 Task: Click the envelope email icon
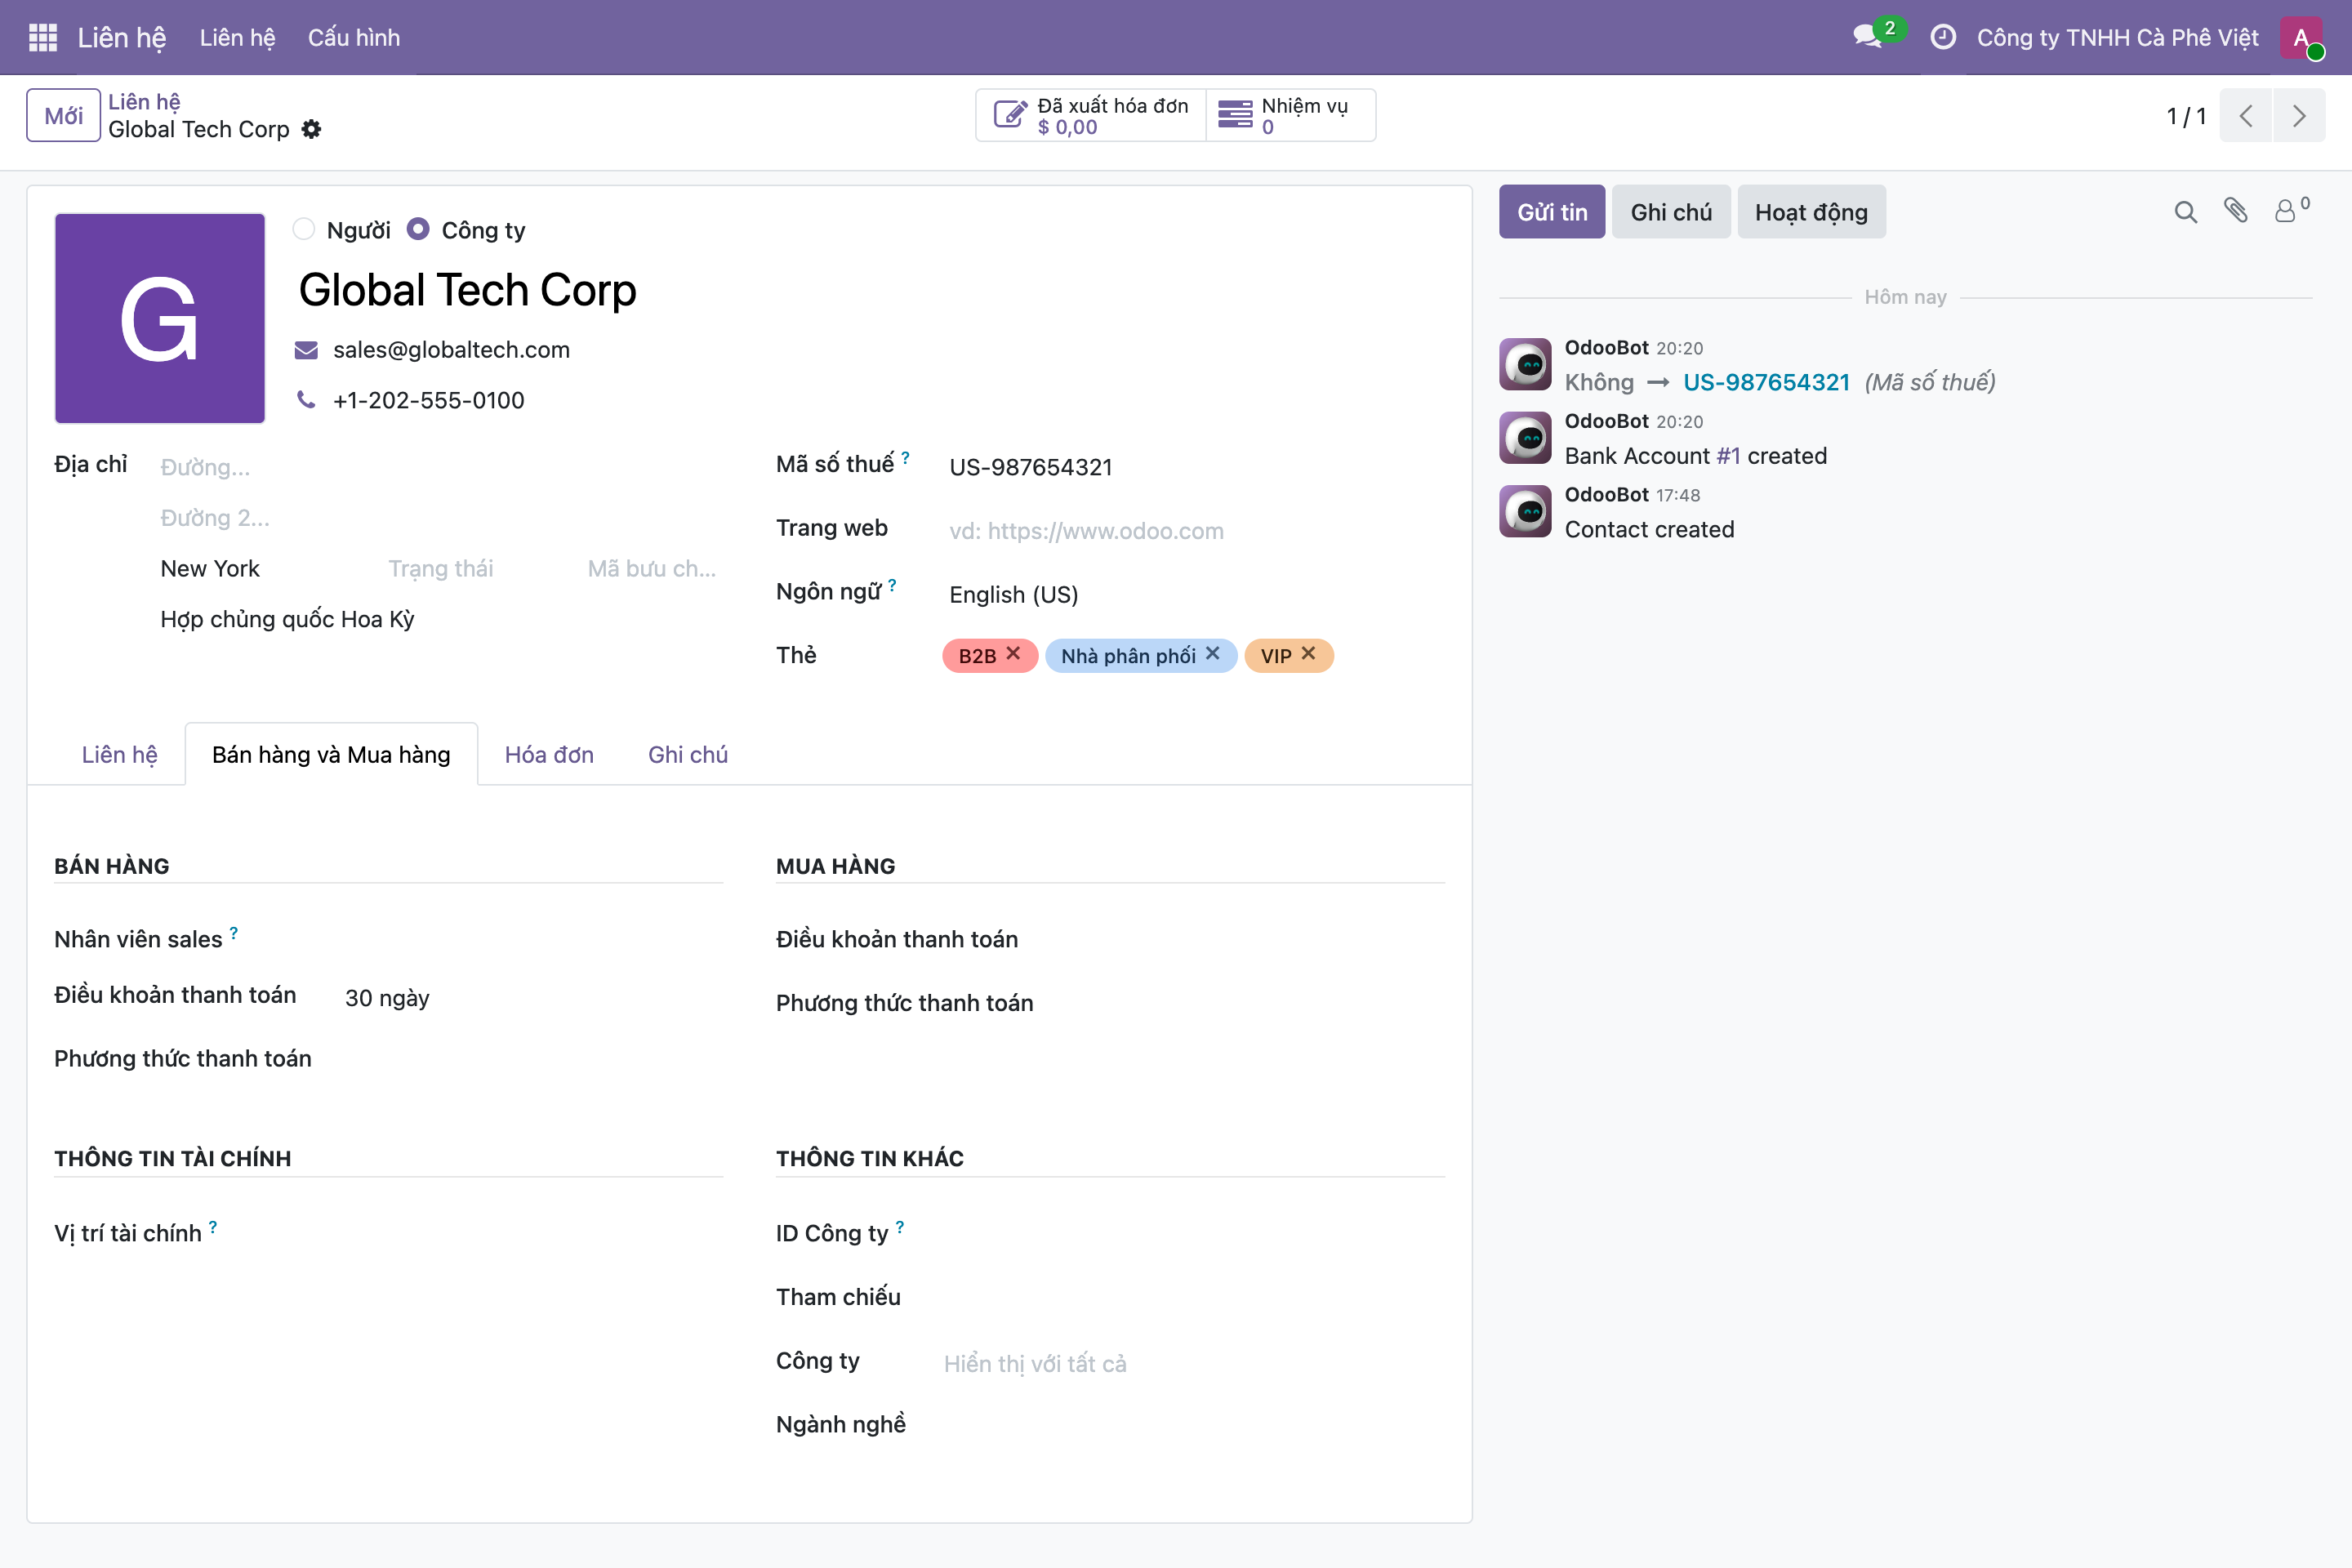tap(306, 350)
